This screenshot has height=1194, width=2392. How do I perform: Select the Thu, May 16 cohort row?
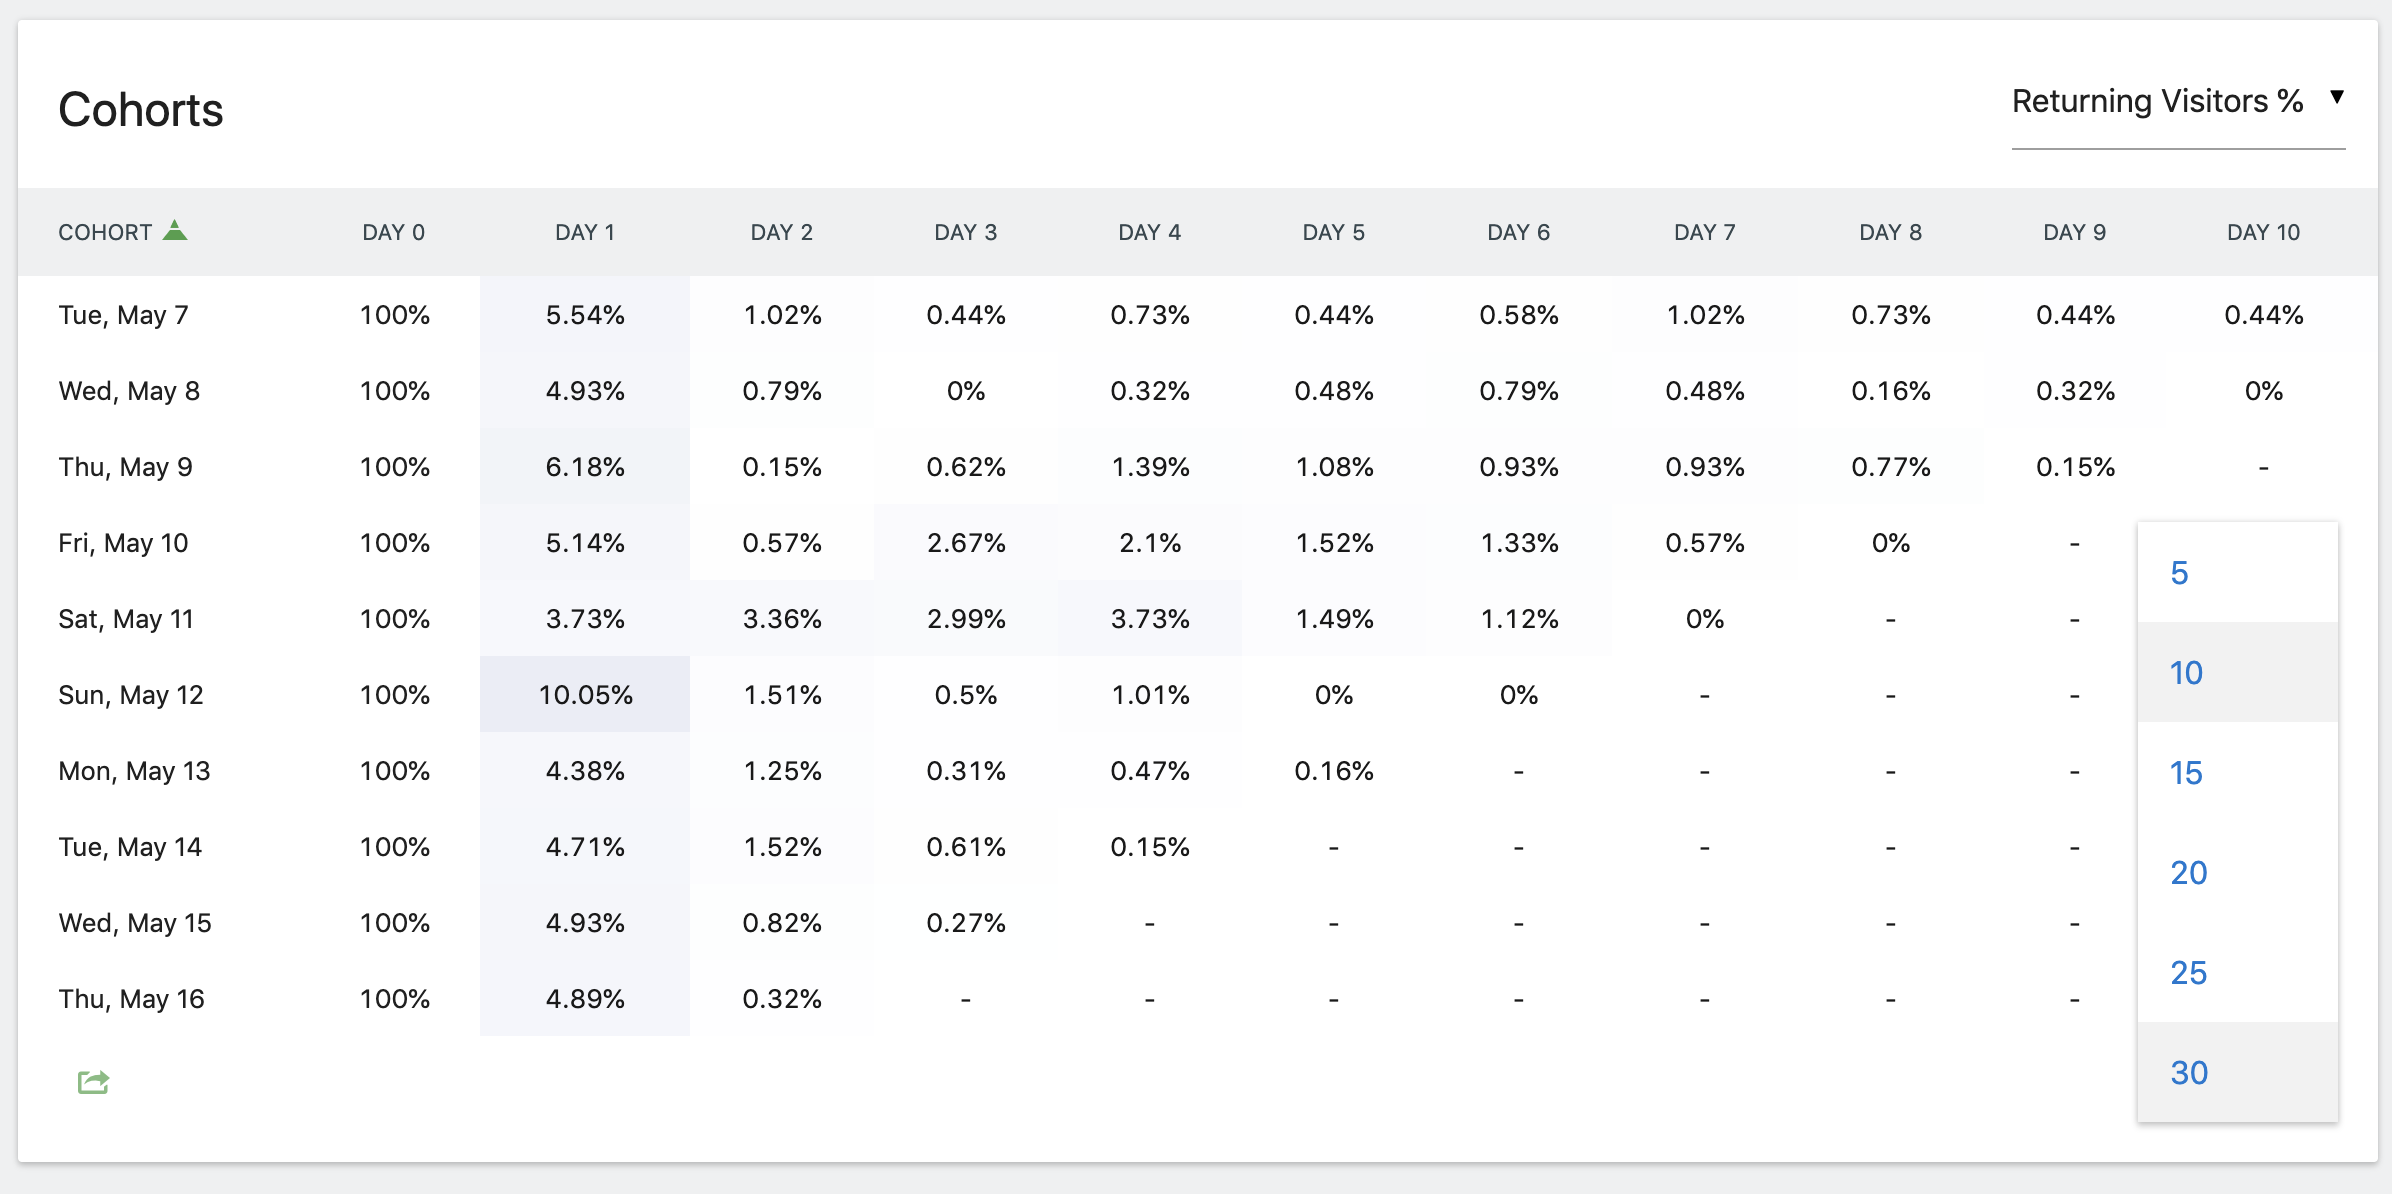click(131, 999)
